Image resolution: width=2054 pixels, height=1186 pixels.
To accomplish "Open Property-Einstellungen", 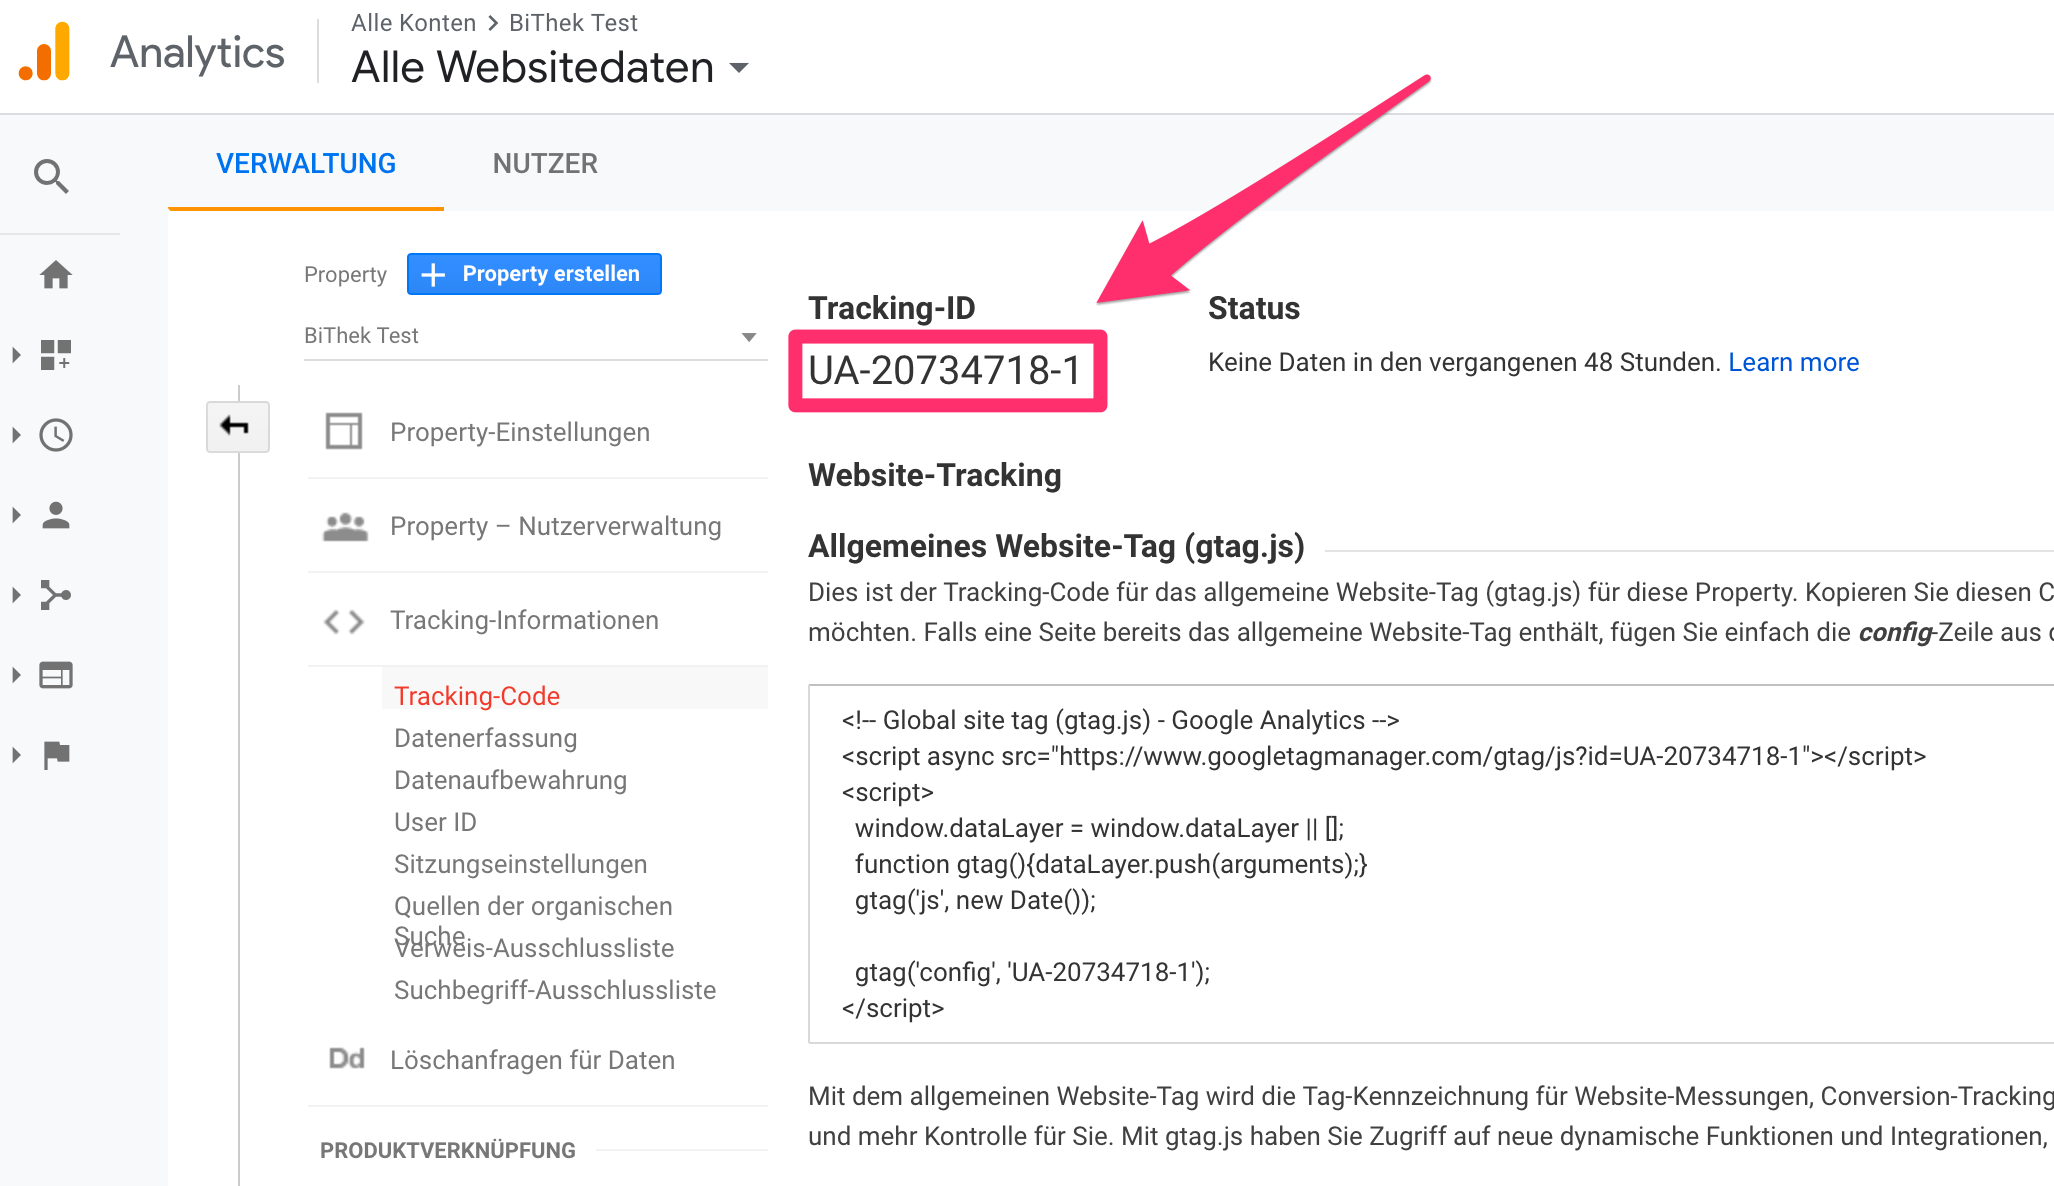I will pyautogui.click(x=519, y=432).
